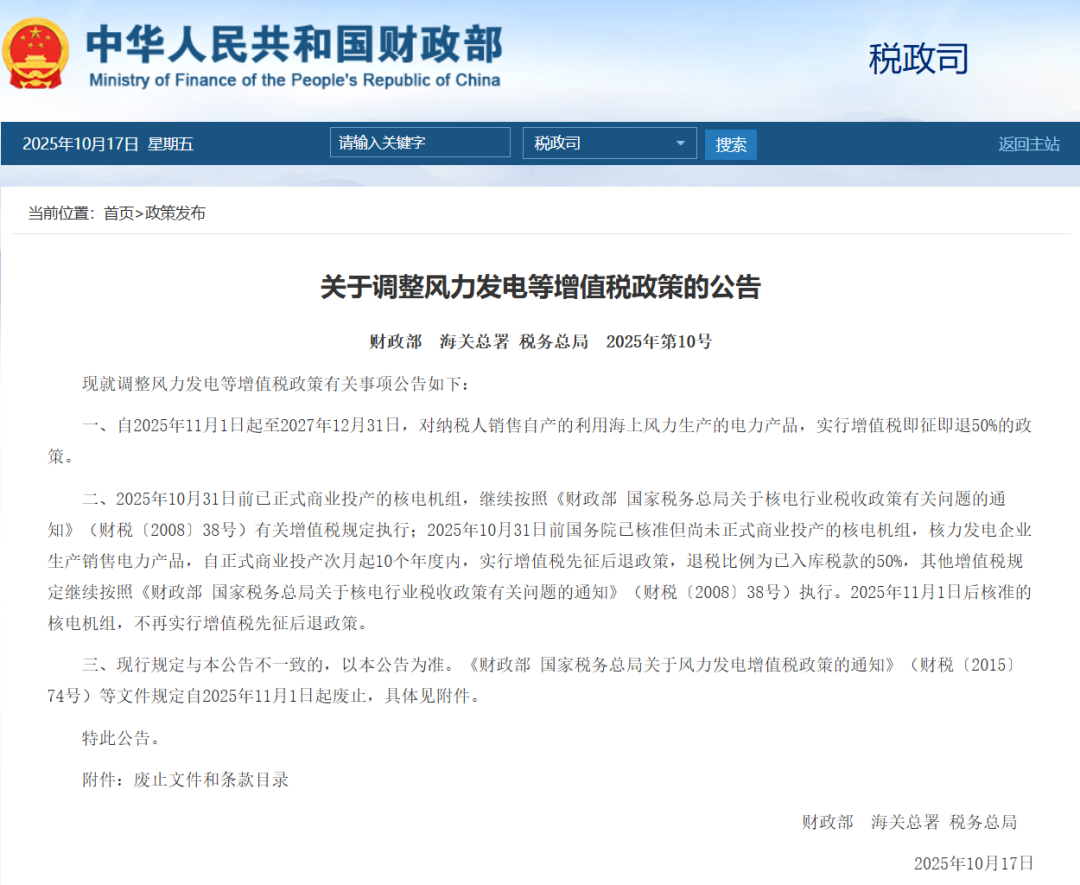This screenshot has width=1080, height=885.
Task: Click the title 关于调整风力发电等增值税政策的公告
Action: [x=540, y=287]
